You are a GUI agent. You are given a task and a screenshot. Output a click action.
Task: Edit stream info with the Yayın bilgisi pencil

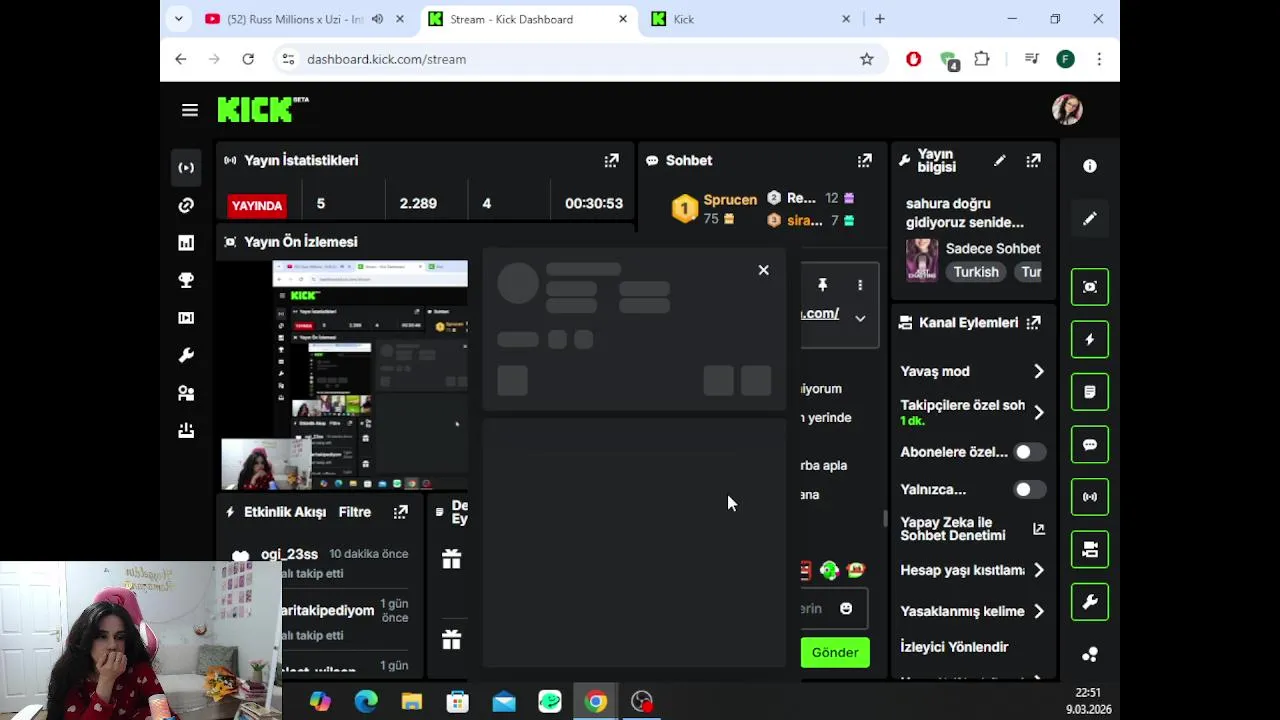(999, 160)
